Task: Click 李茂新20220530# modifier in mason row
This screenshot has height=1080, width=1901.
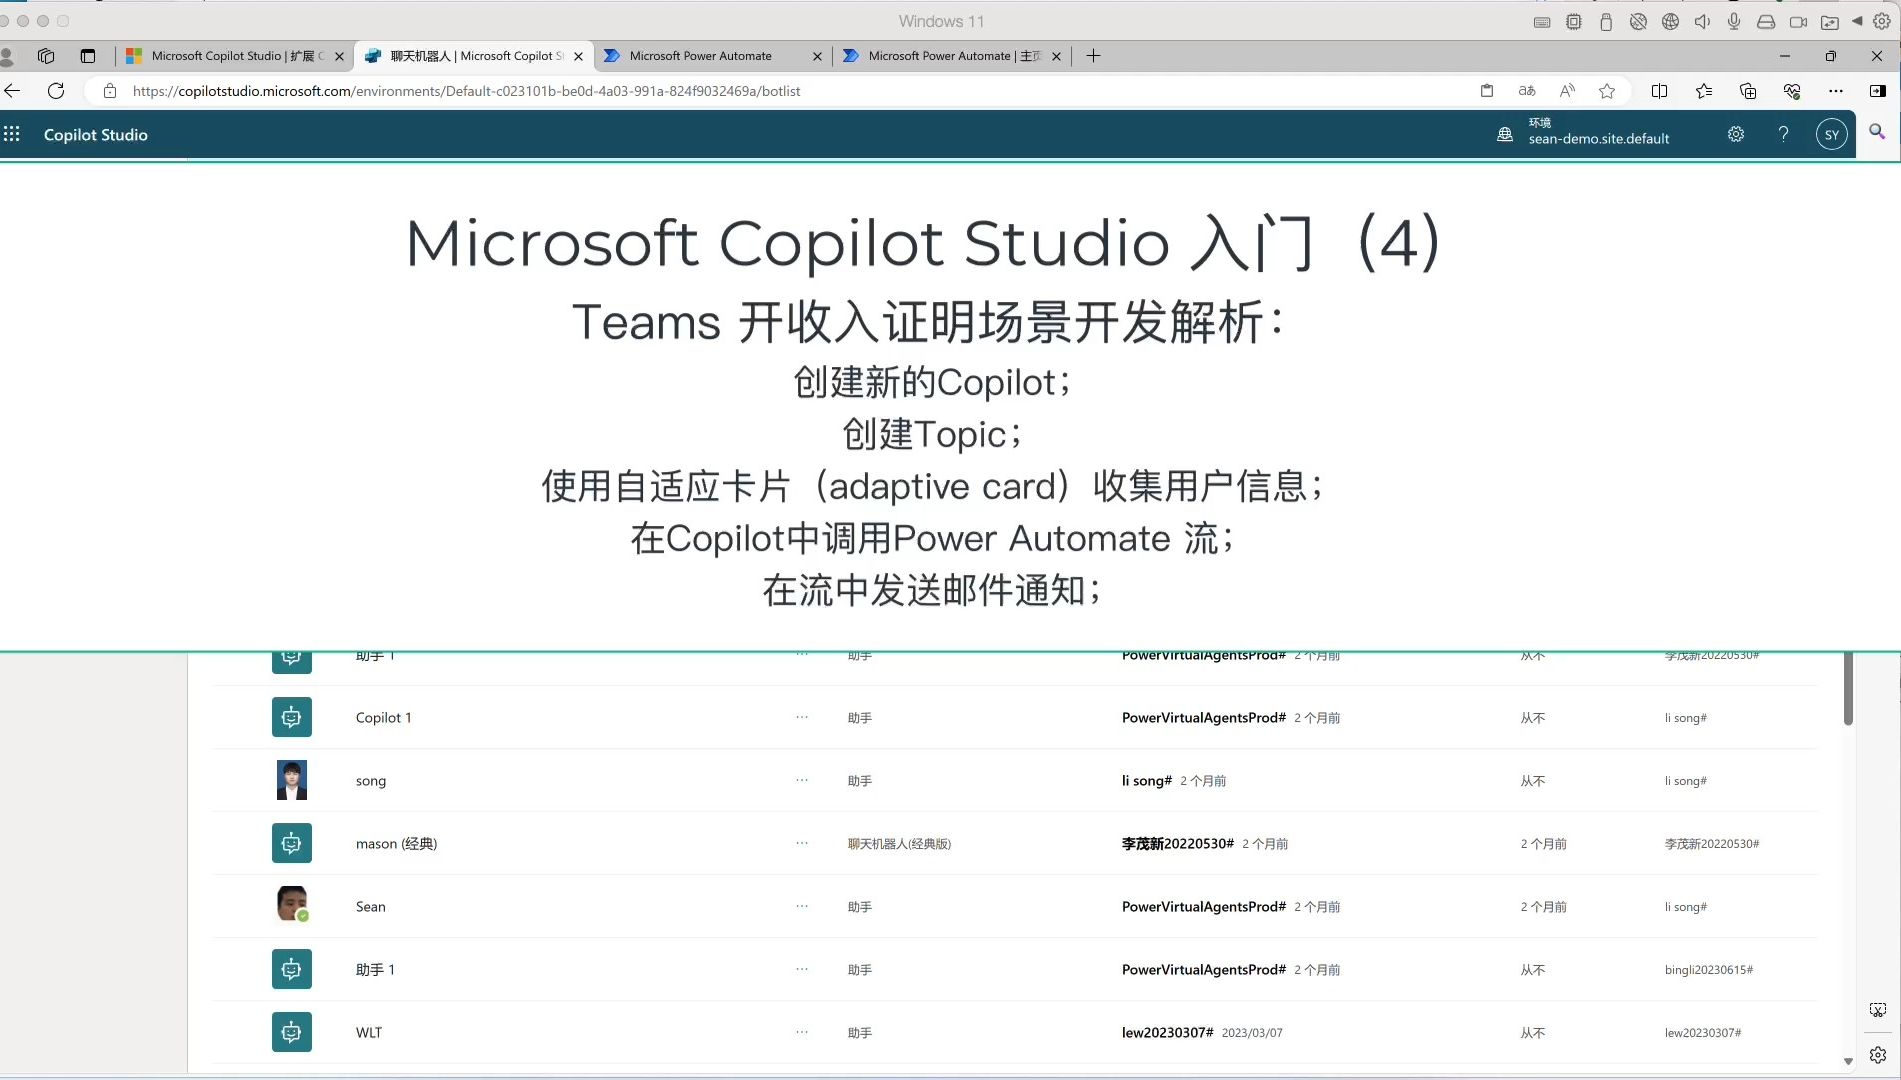Action: (x=1178, y=844)
